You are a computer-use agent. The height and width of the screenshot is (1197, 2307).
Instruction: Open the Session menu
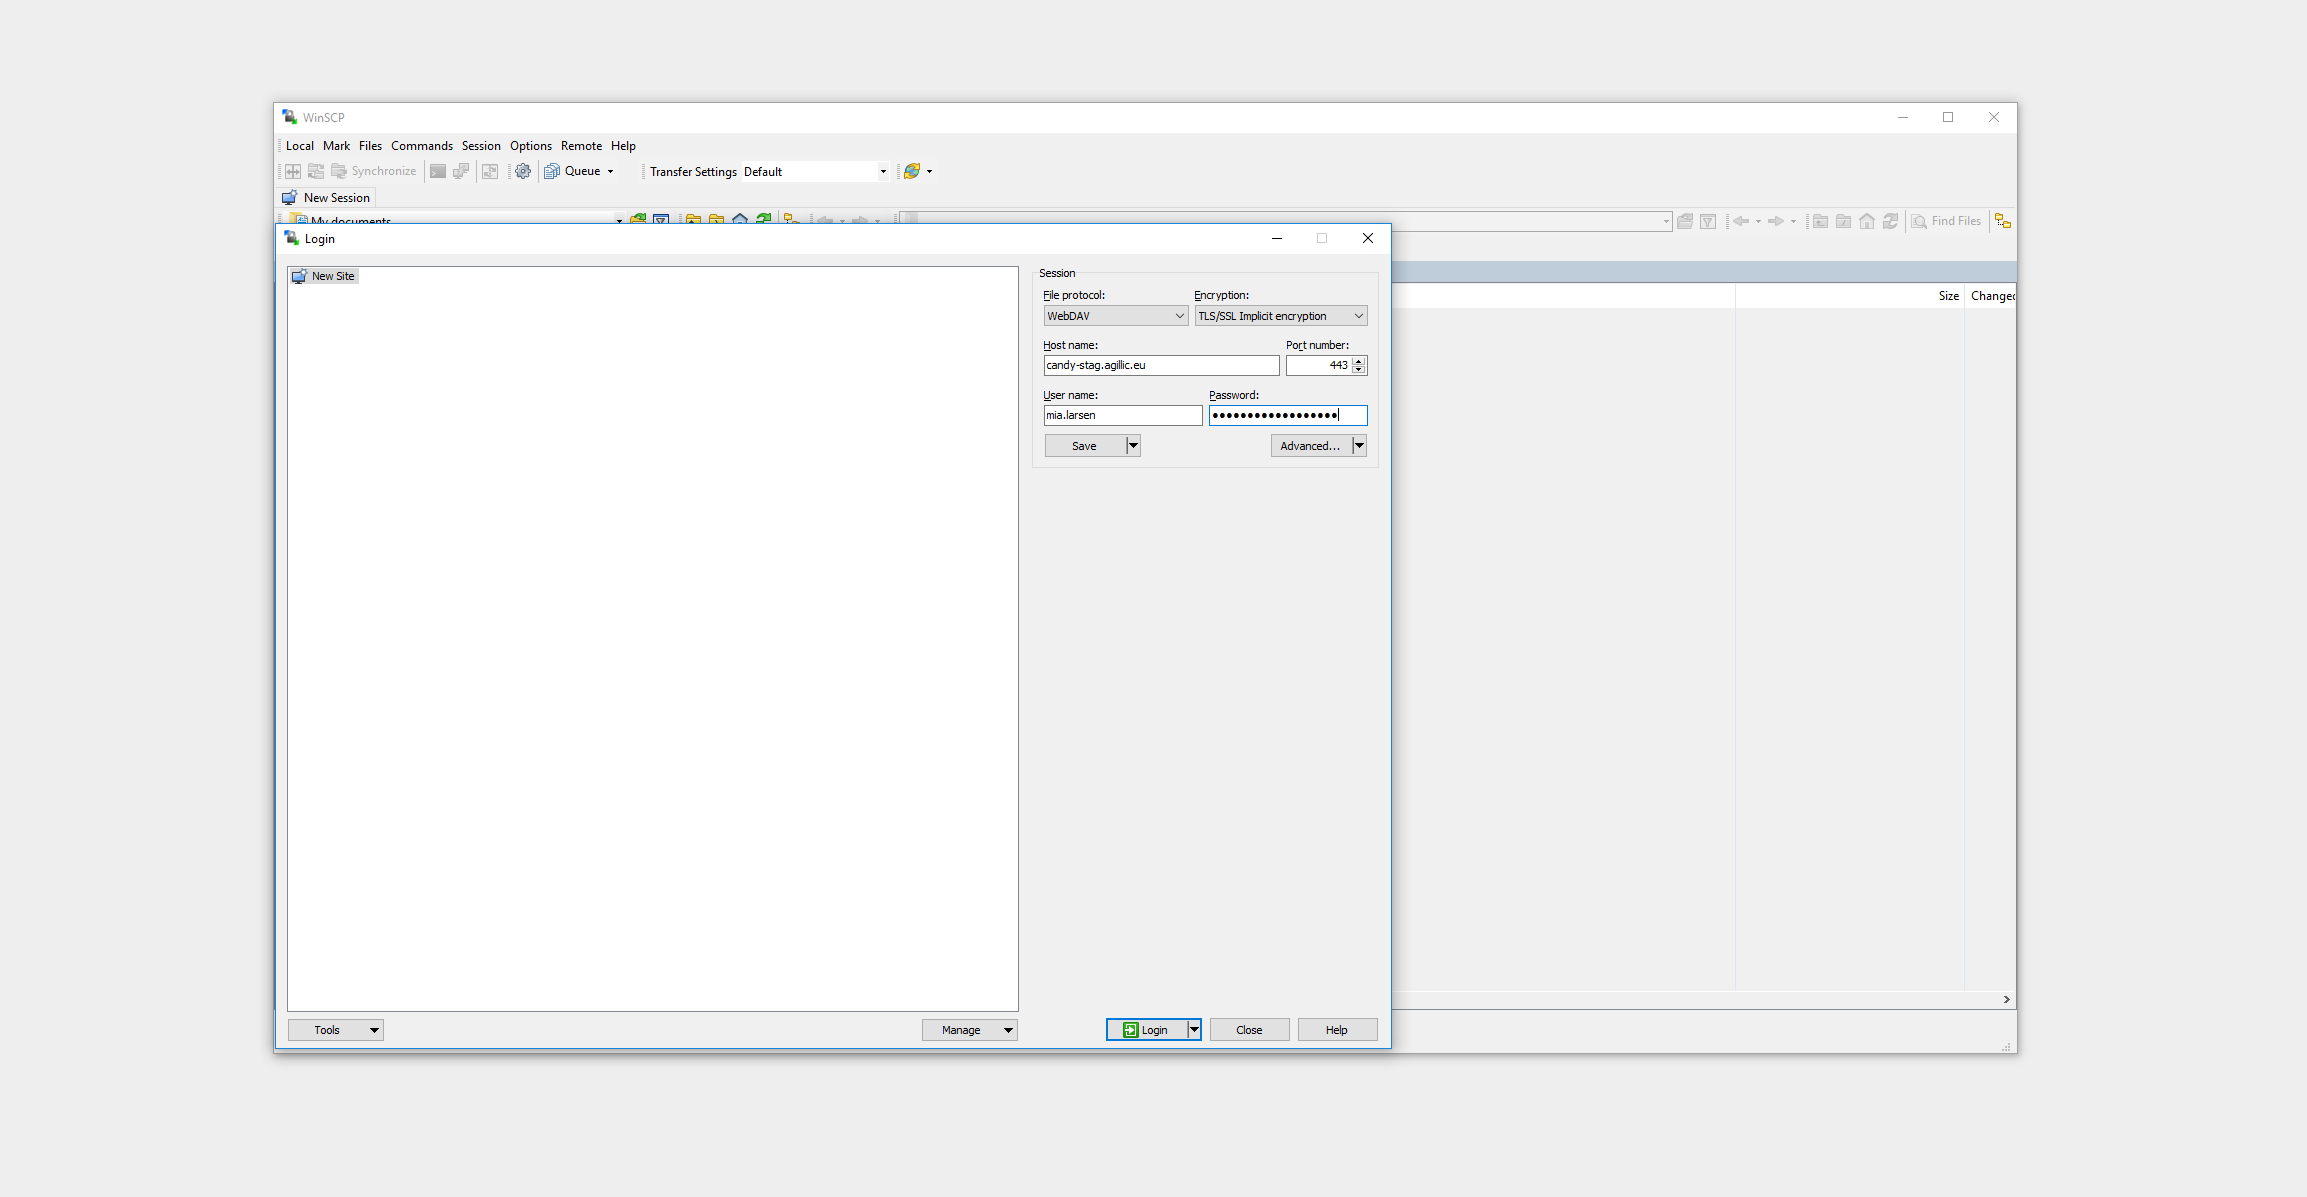[481, 146]
